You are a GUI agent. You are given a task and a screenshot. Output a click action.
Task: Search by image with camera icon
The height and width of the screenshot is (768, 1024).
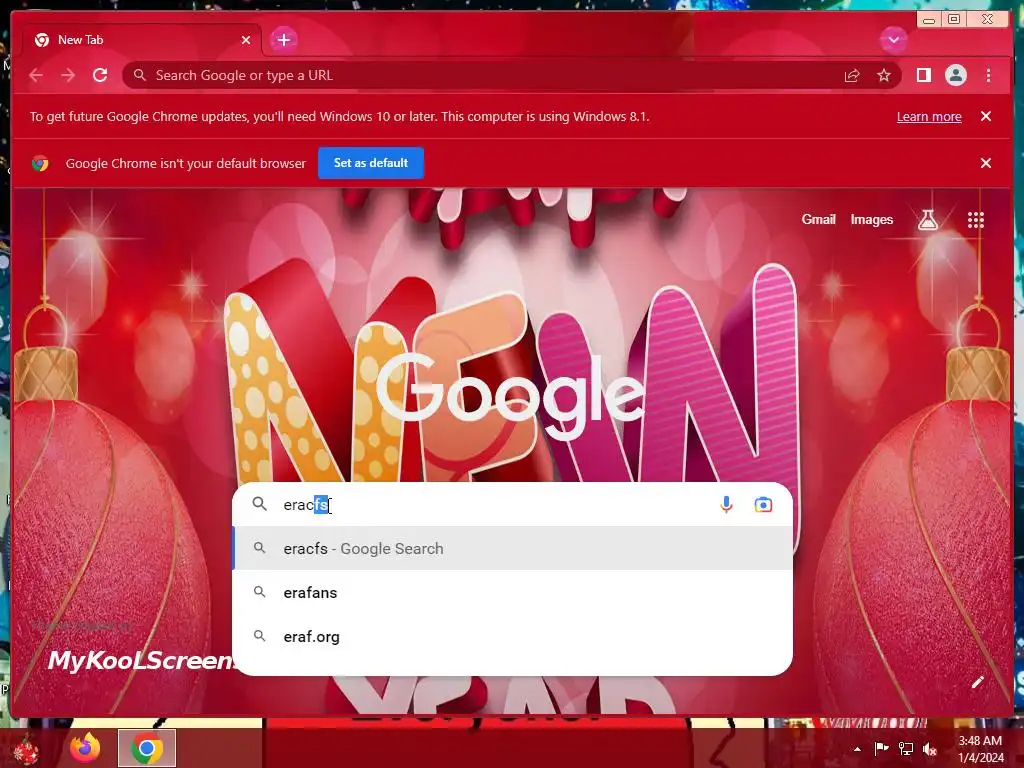[x=763, y=505]
